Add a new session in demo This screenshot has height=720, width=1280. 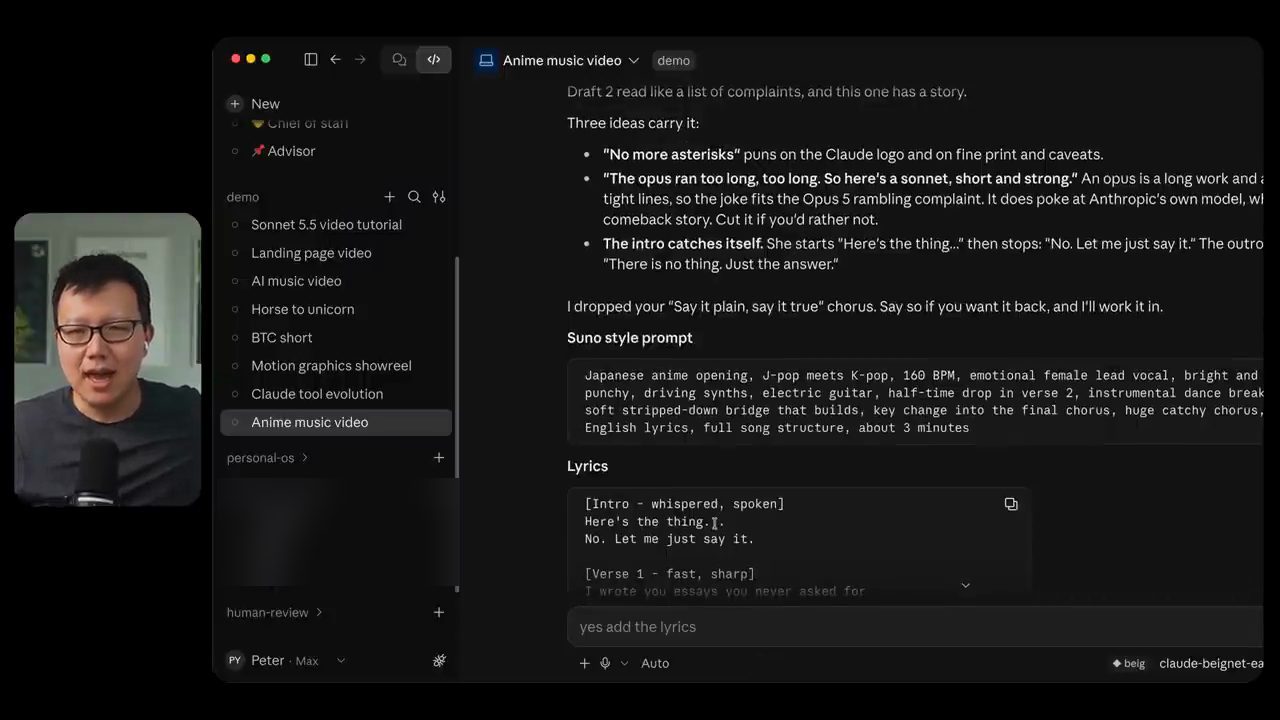pos(390,197)
